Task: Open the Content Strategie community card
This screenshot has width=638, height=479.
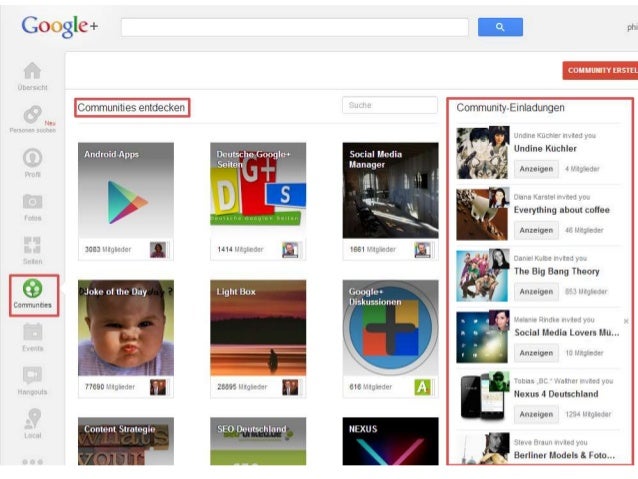Action: (x=126, y=441)
